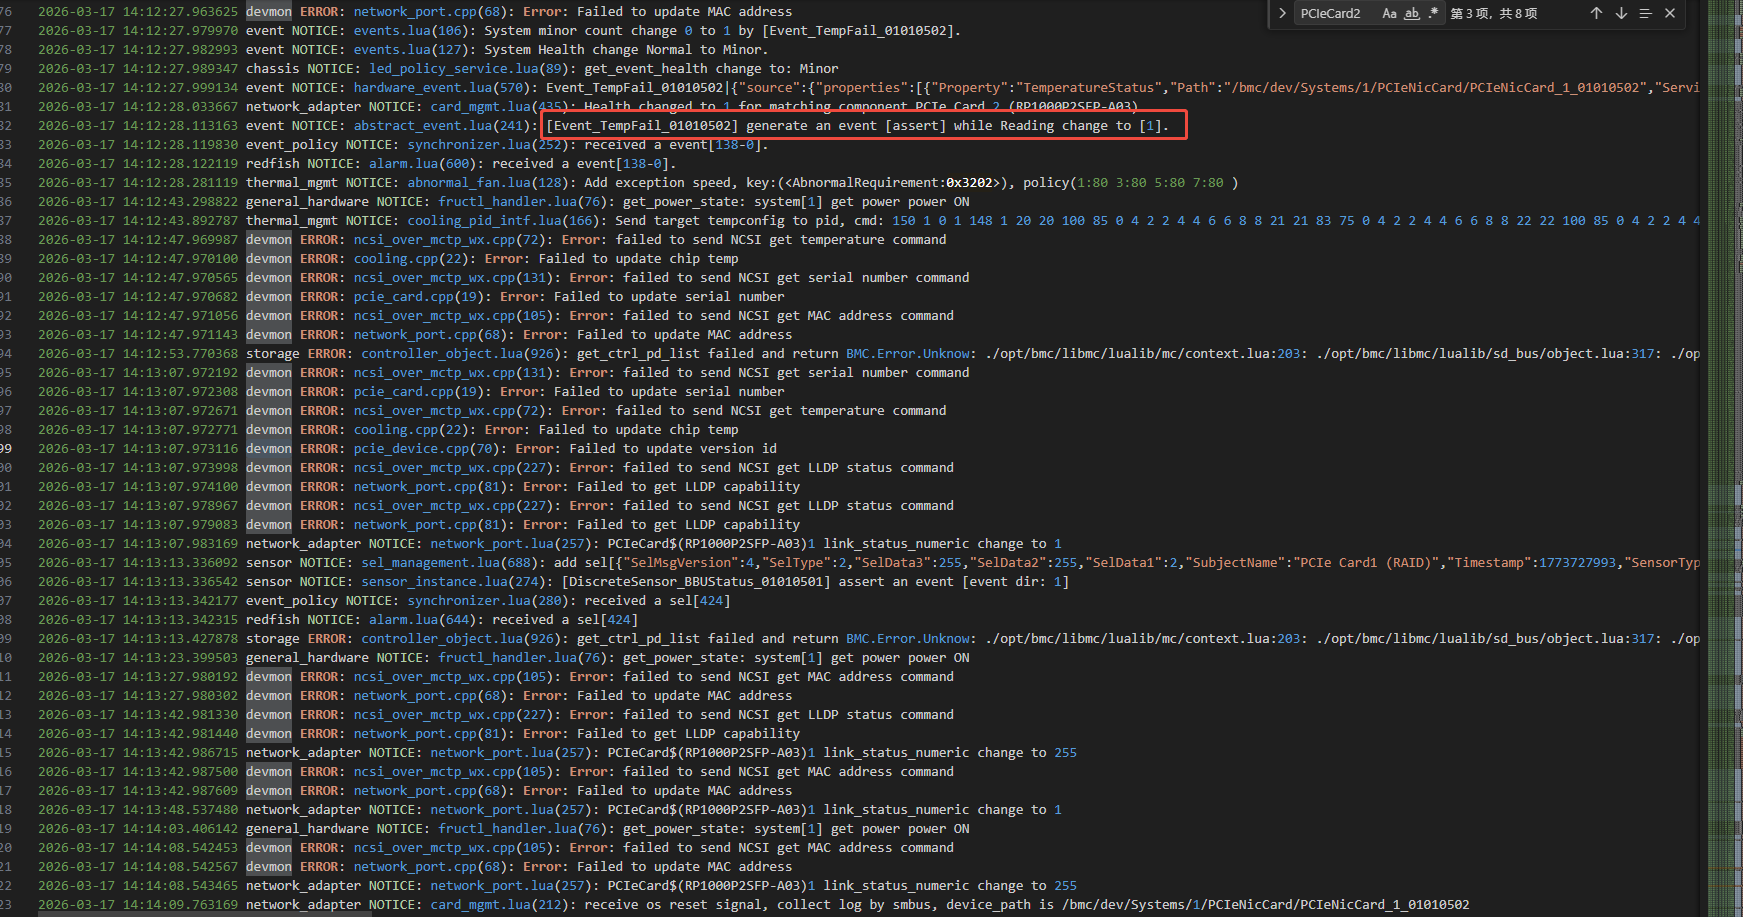This screenshot has width=1743, height=917.
Task: Expand the Replace field chevron
Action: coord(1282,13)
